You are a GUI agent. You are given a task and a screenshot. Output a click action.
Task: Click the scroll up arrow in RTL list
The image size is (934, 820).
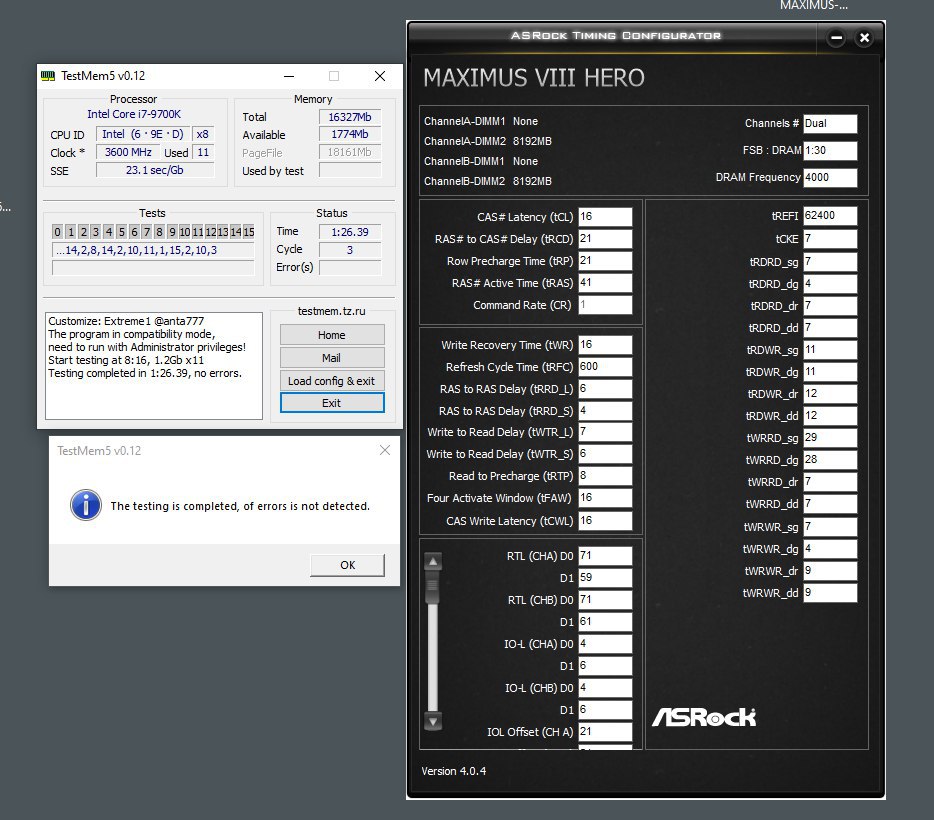433,561
